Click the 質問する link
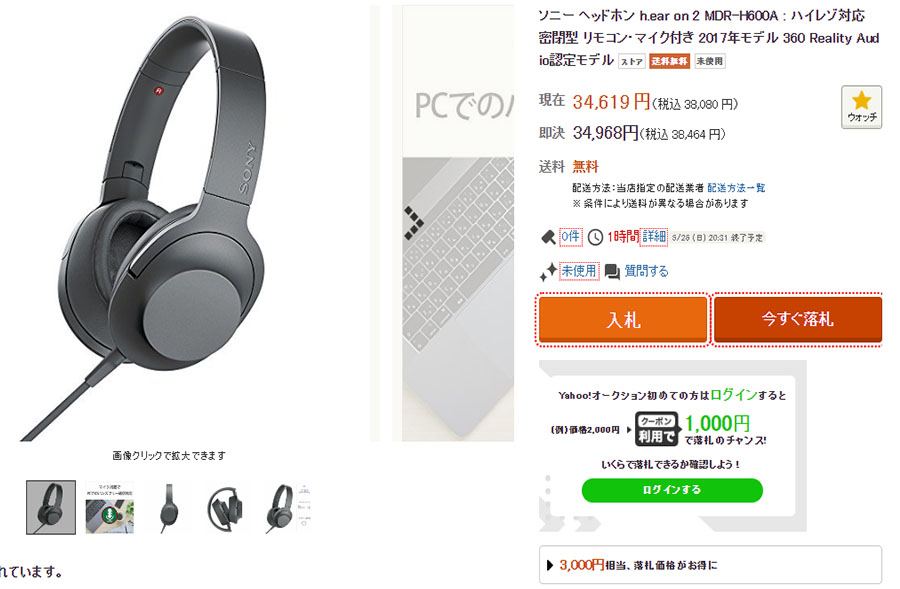 646,271
